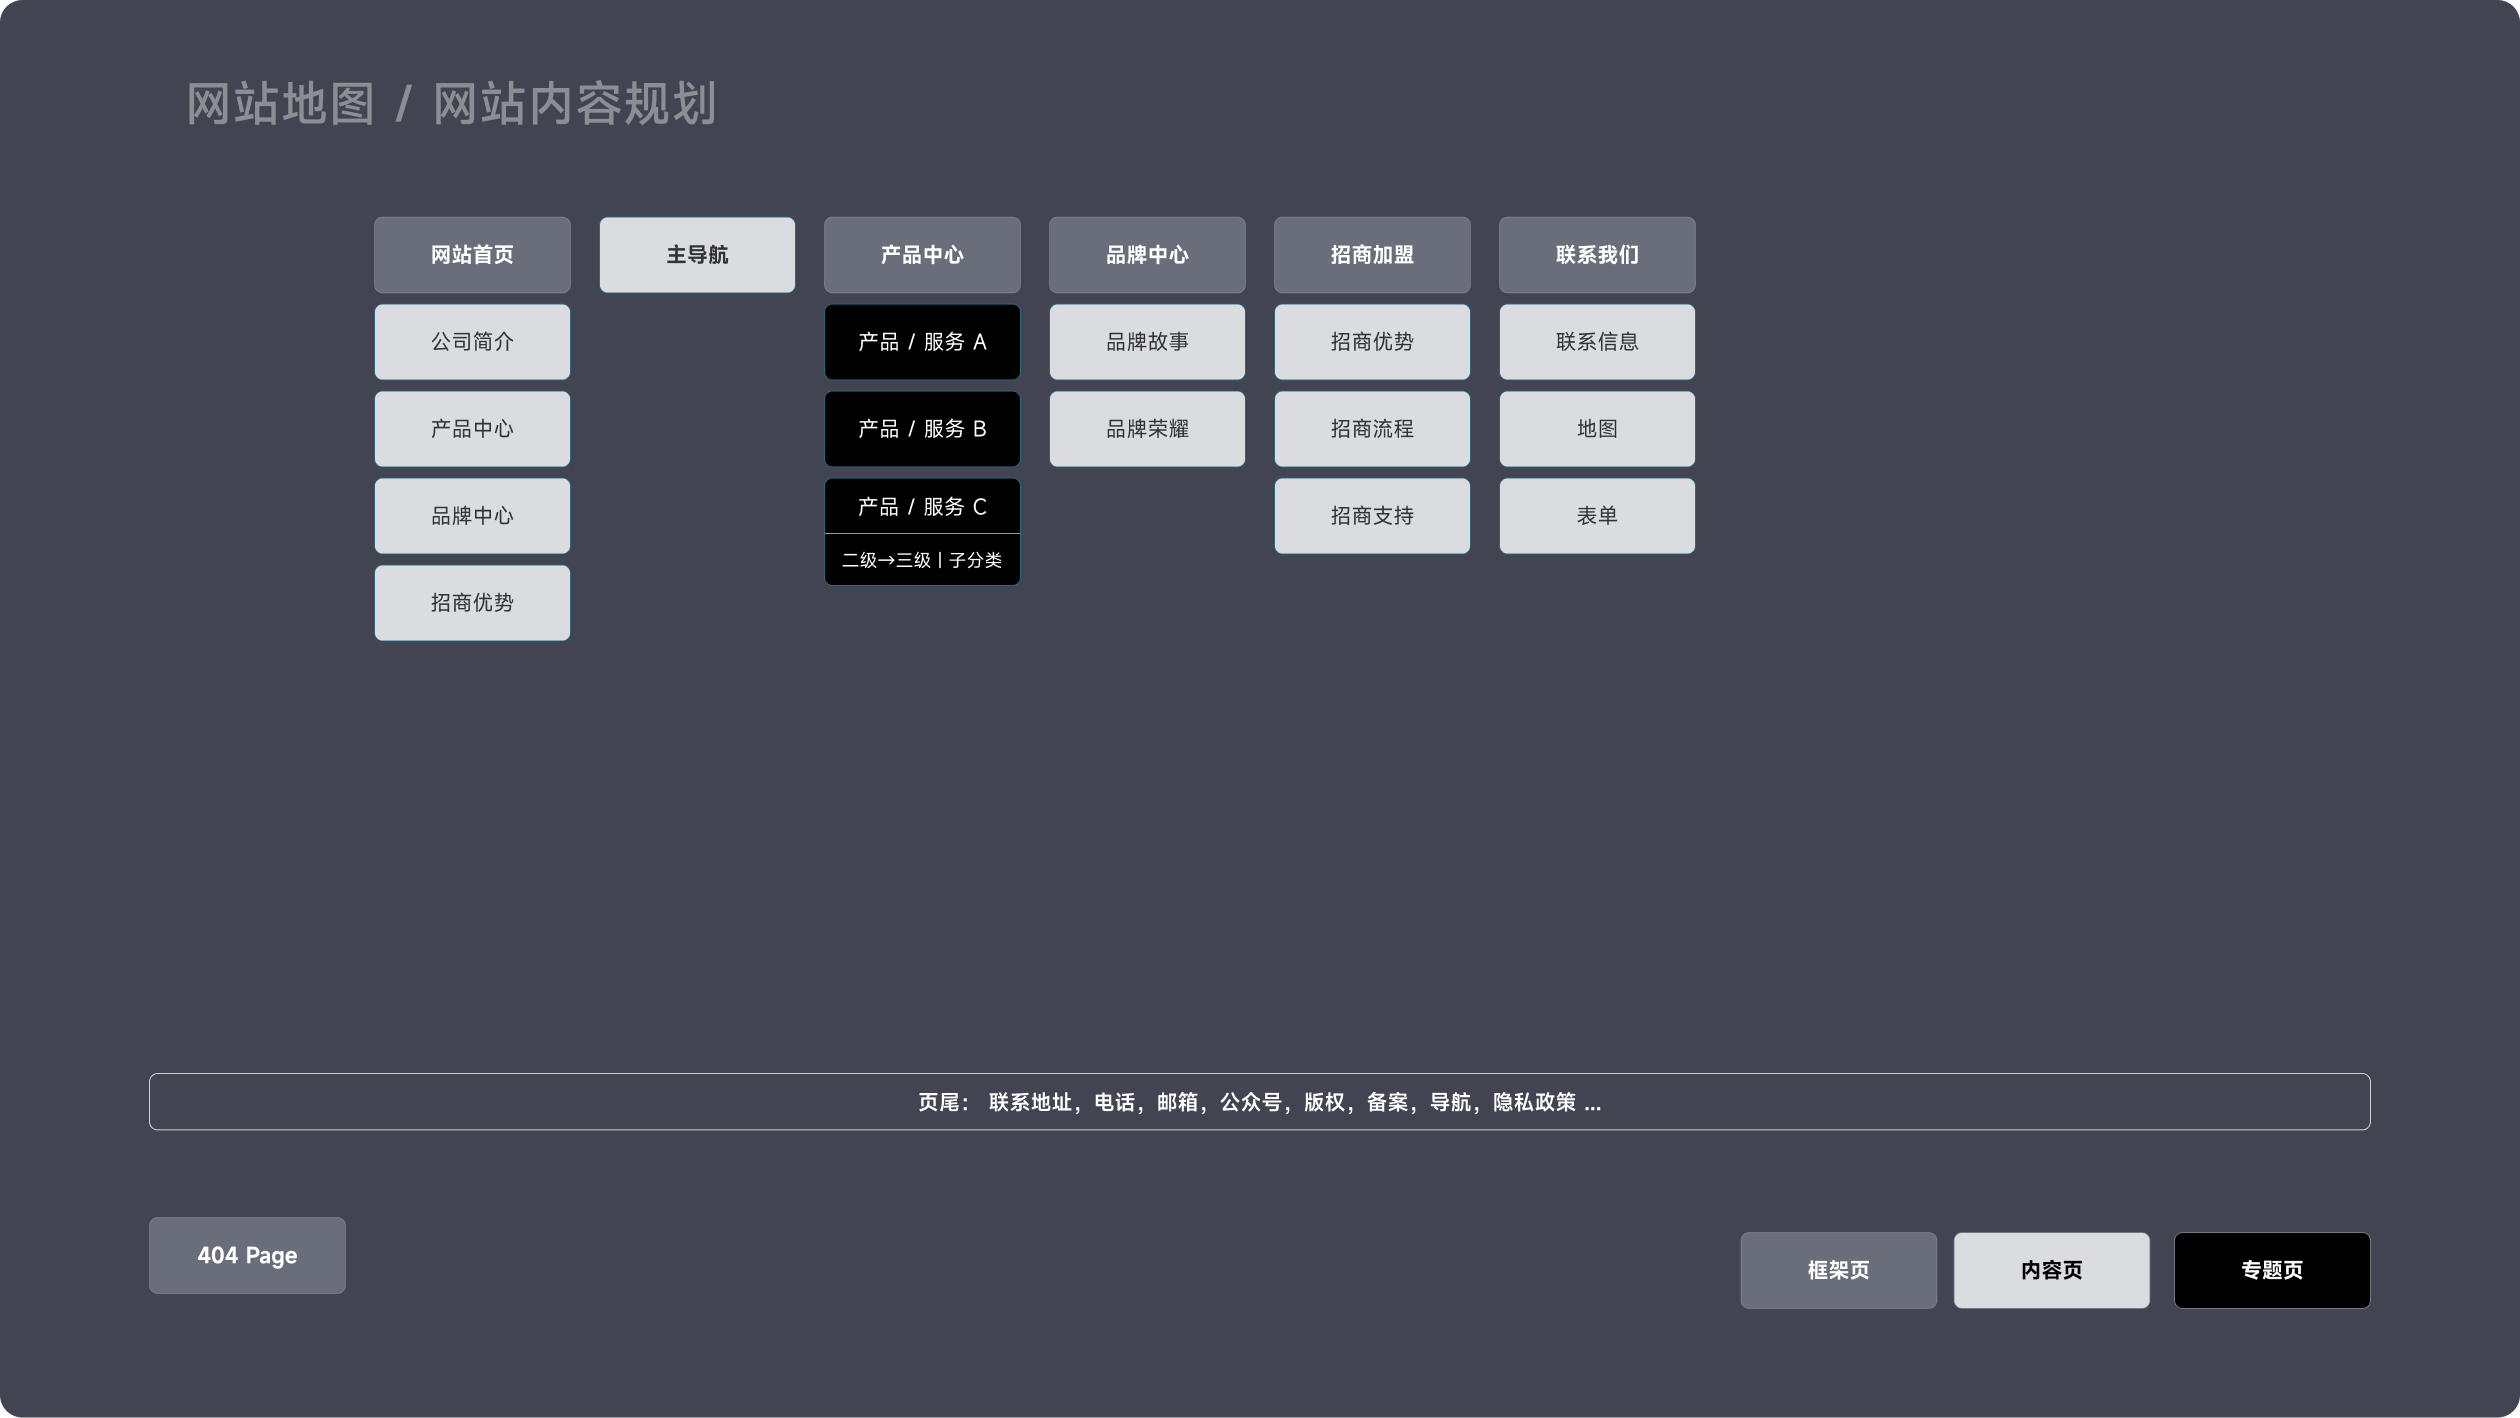Select 产品 / 服务 C box
This screenshot has width=2520, height=1418.
[922, 507]
